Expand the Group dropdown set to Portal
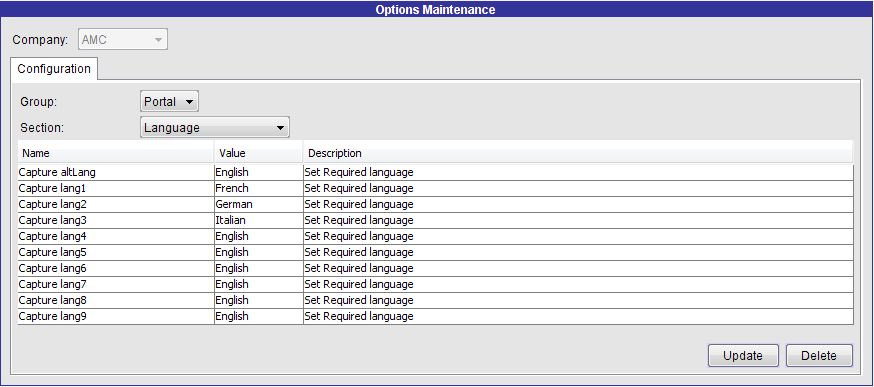Image resolution: width=874 pixels, height=387 pixels. pyautogui.click(x=169, y=102)
